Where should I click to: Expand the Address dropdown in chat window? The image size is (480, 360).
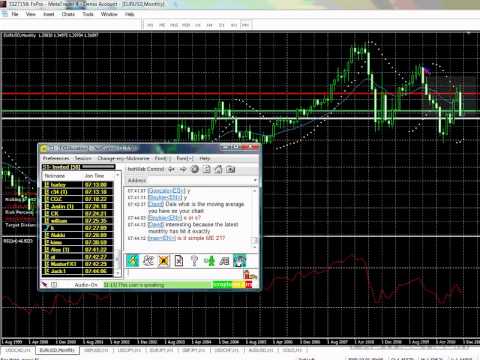tap(255, 180)
